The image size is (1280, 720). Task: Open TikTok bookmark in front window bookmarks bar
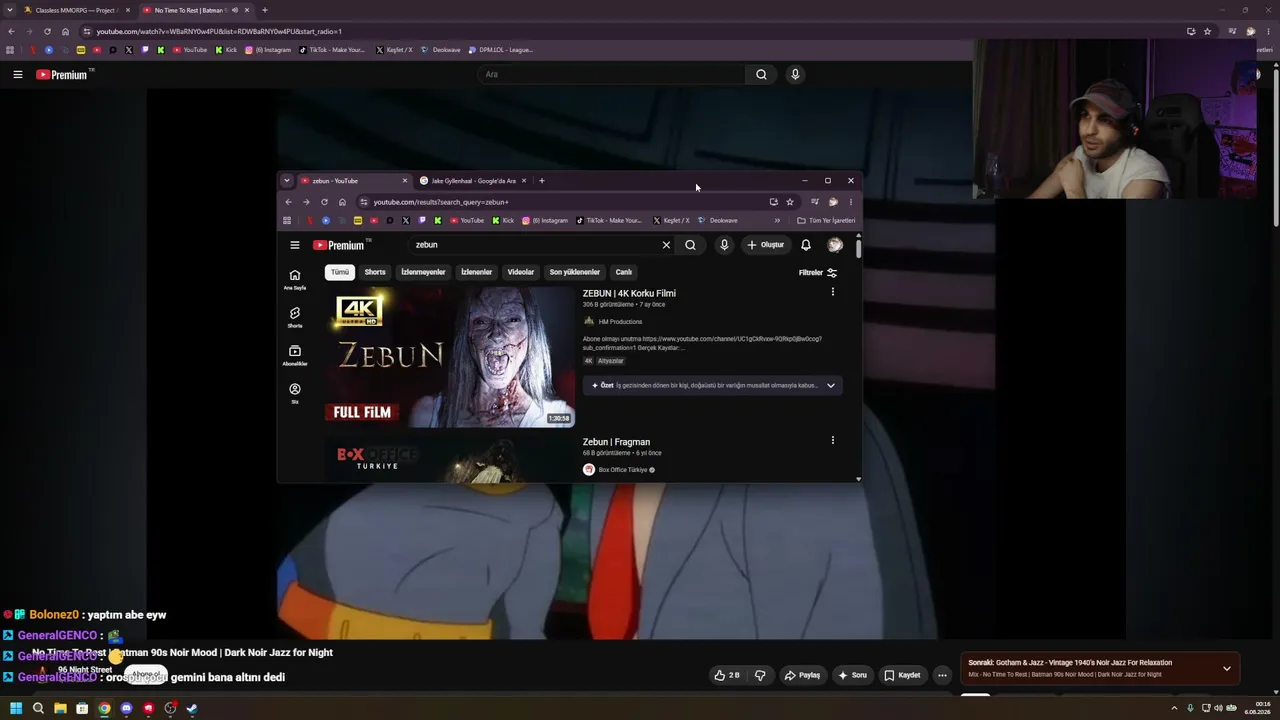click(610, 221)
